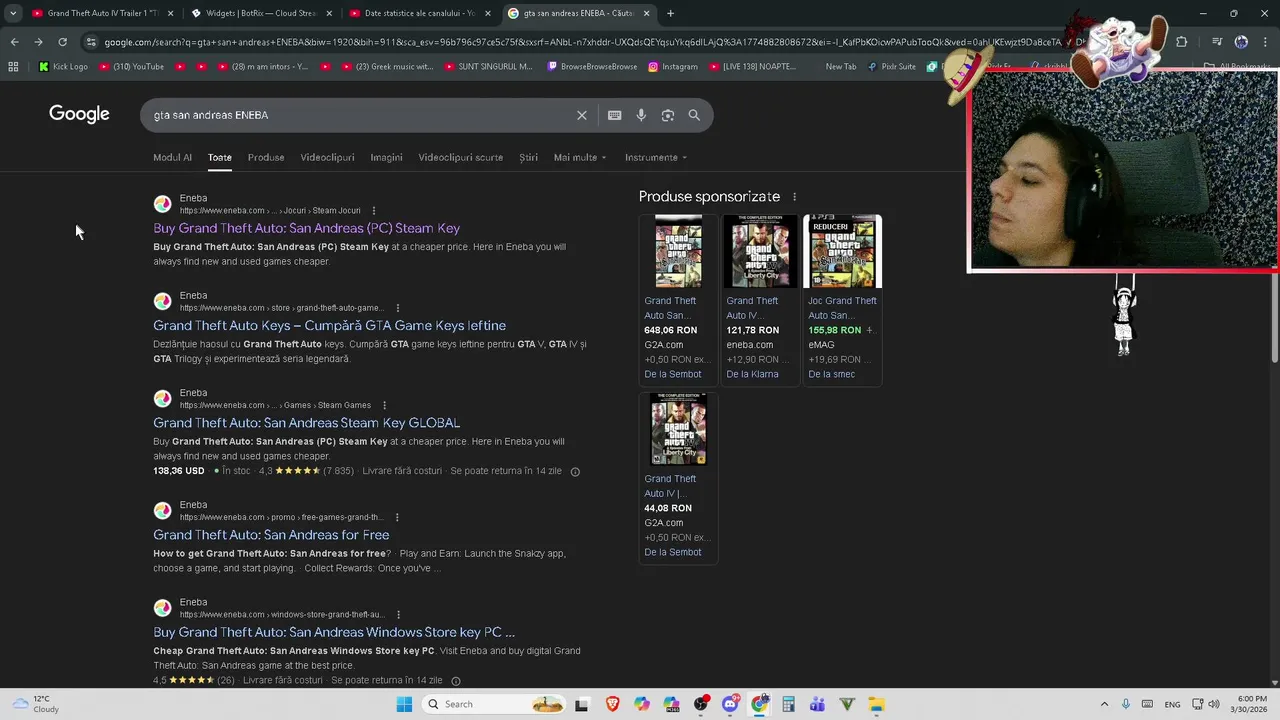Image resolution: width=1280 pixels, height=720 pixels.
Task: Open the eMAG REDUCERI product thumbnail
Action: [842, 252]
